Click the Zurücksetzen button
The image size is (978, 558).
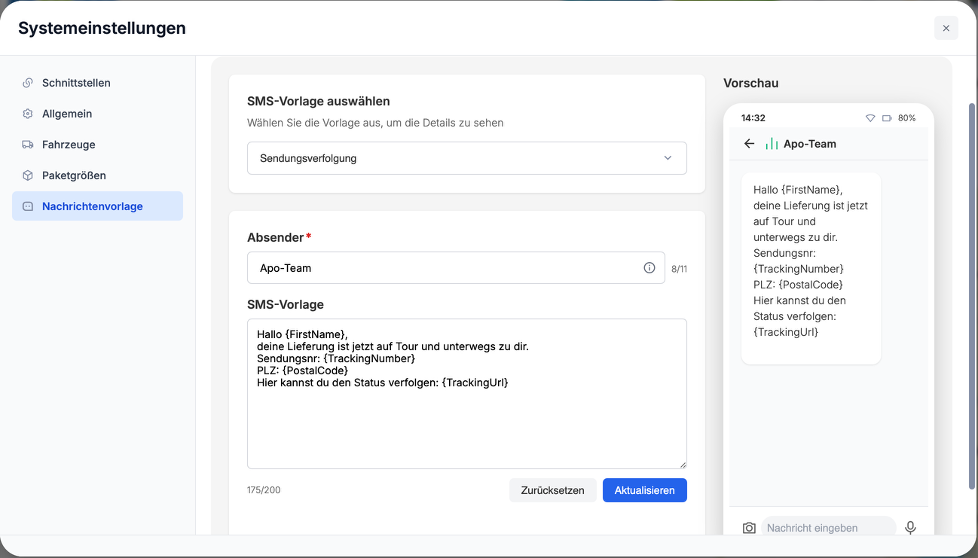click(x=552, y=490)
